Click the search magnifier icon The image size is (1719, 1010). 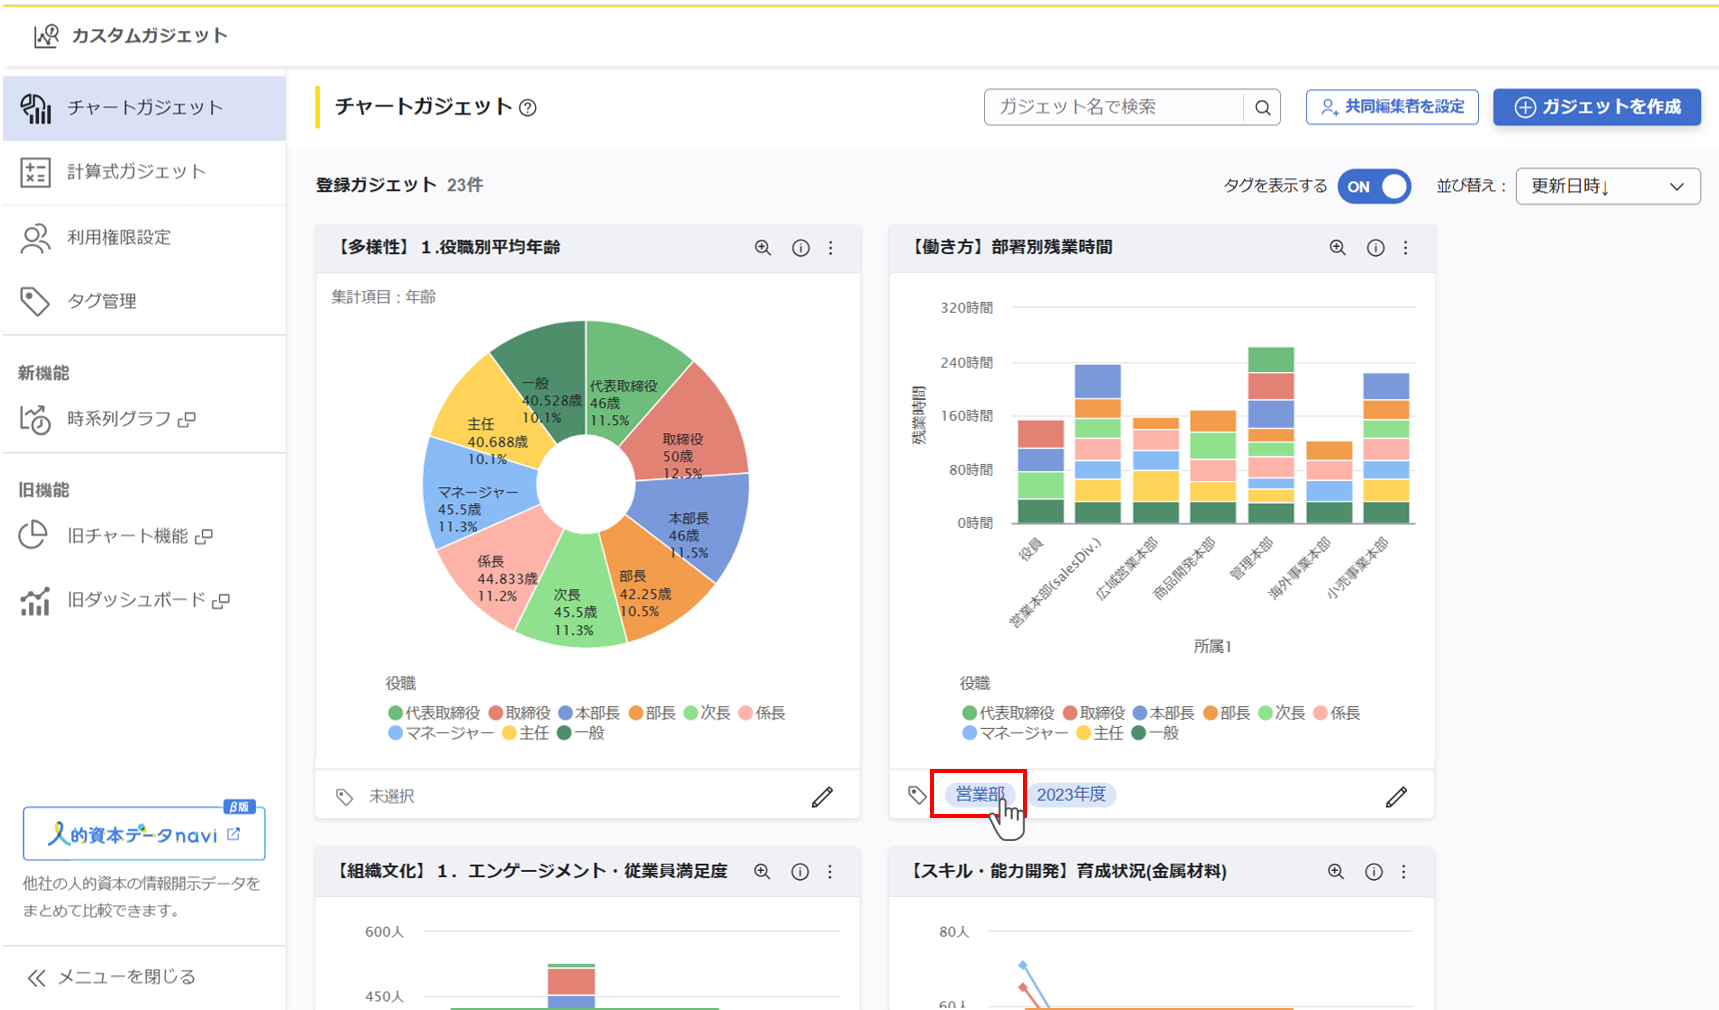coord(1263,107)
